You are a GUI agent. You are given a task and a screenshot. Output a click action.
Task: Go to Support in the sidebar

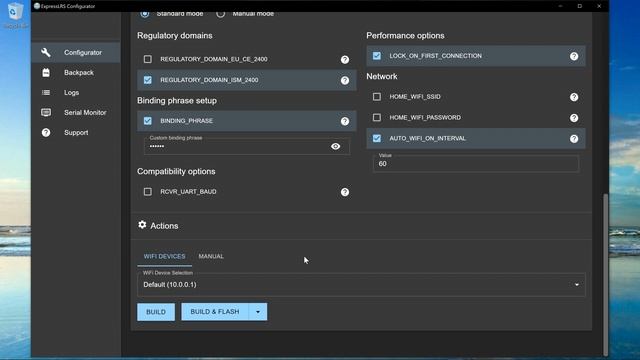click(76, 133)
